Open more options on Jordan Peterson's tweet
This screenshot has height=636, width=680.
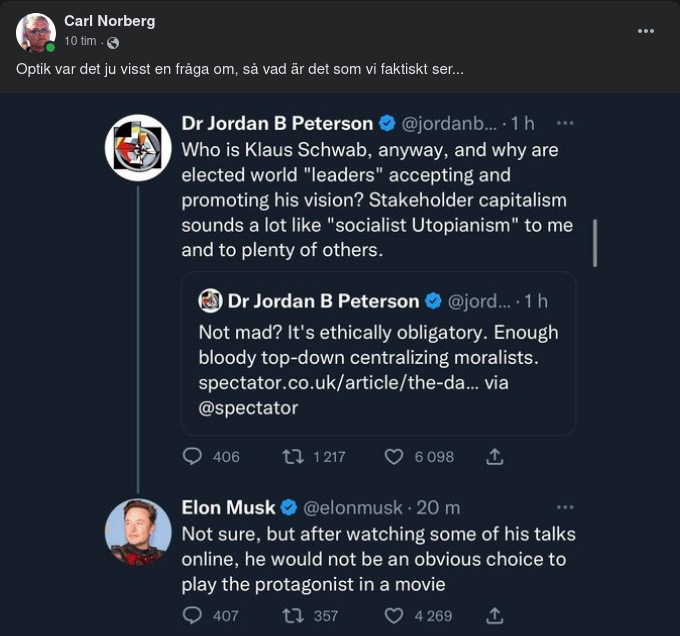point(565,123)
